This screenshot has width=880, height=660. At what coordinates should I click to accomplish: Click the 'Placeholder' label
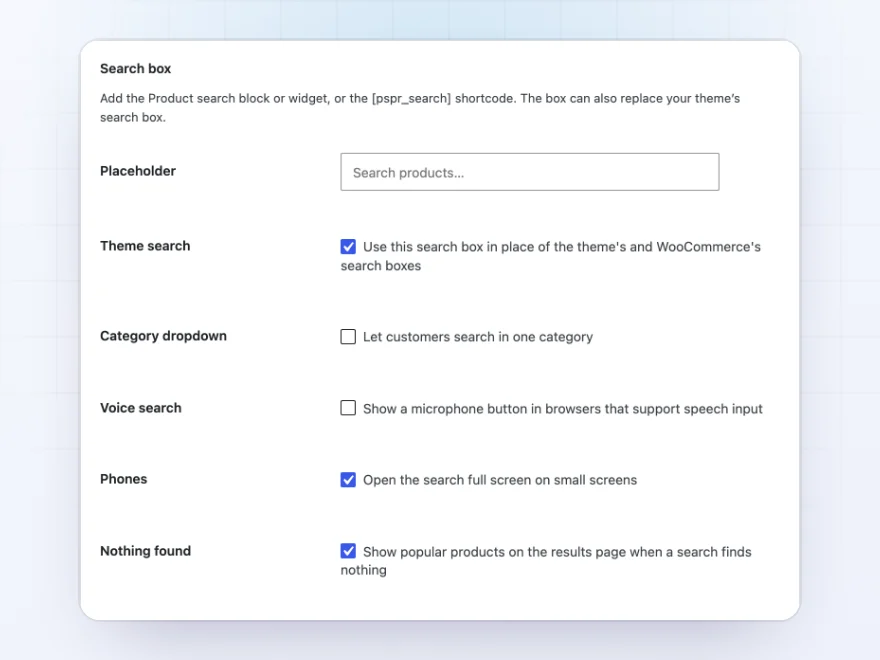tap(138, 171)
